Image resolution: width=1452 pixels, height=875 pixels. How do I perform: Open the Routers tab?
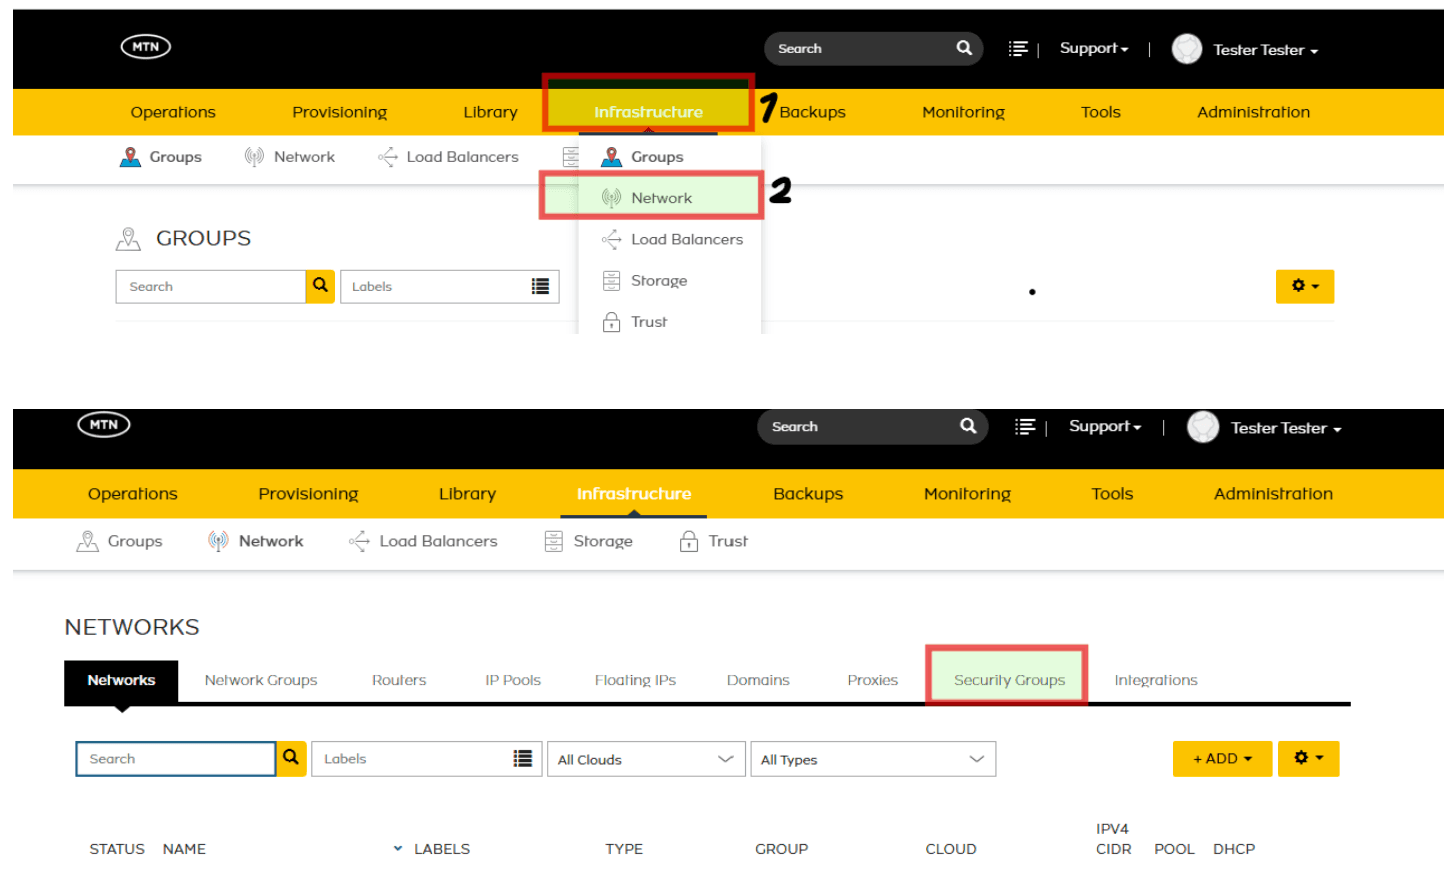(x=399, y=680)
